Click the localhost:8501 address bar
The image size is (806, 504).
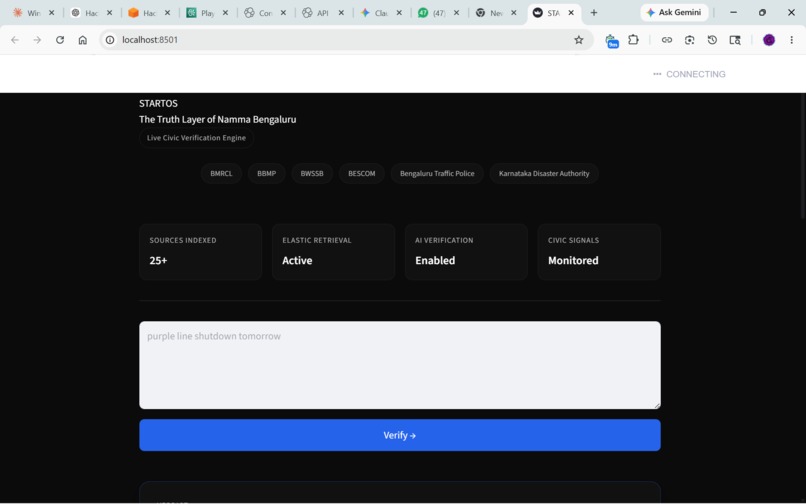click(x=344, y=40)
